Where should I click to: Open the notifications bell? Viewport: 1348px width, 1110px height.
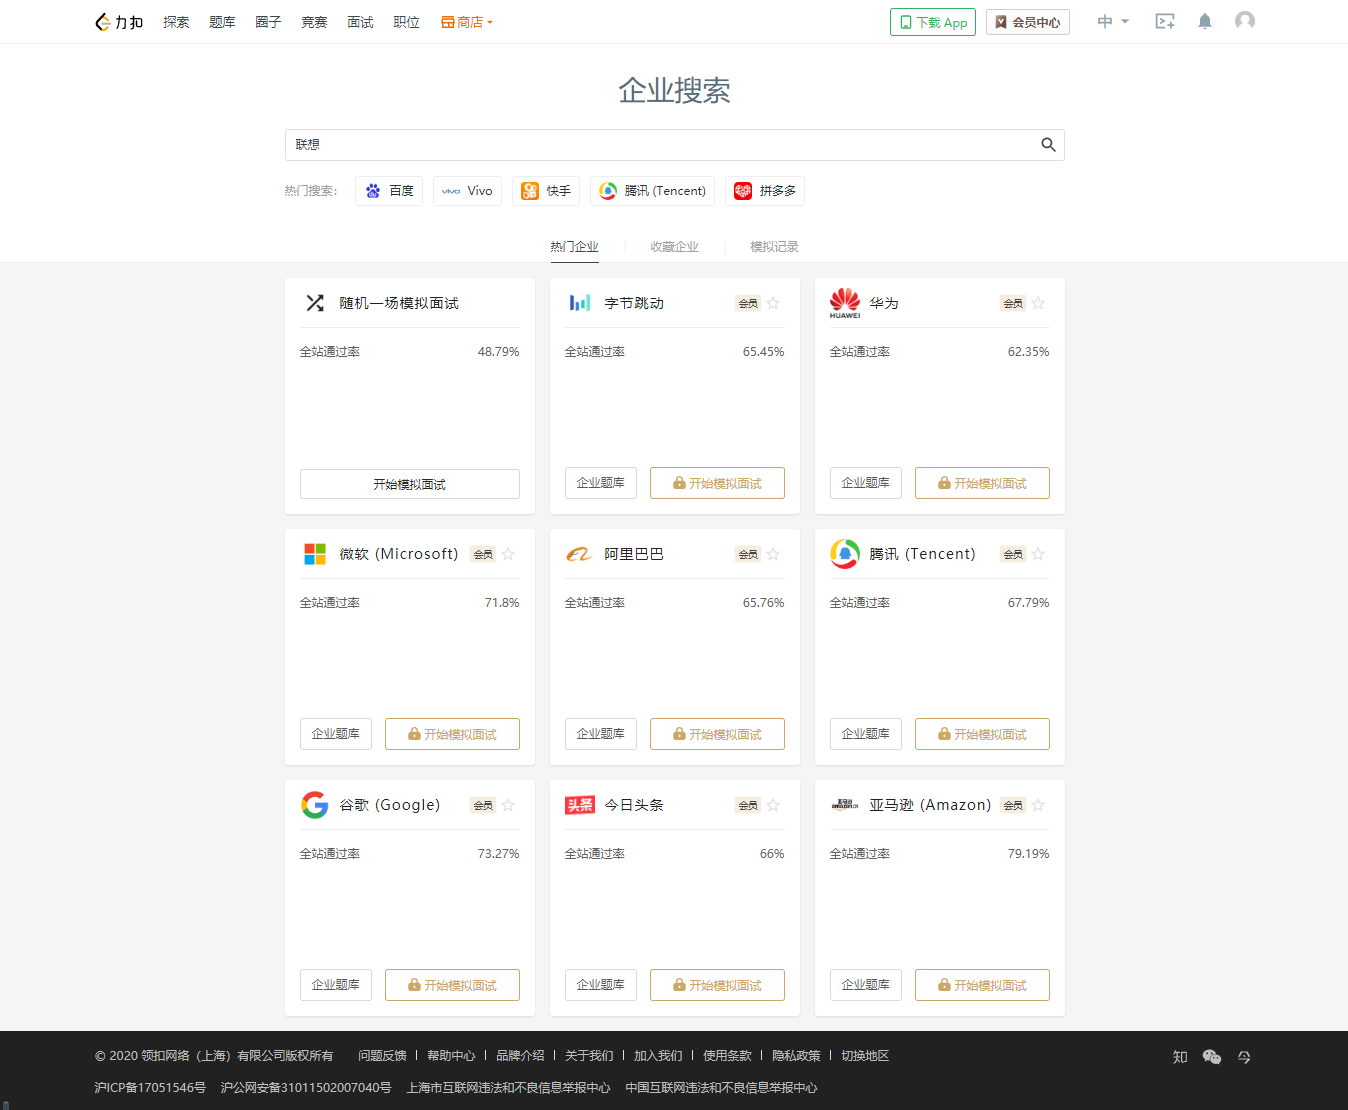[x=1205, y=21]
